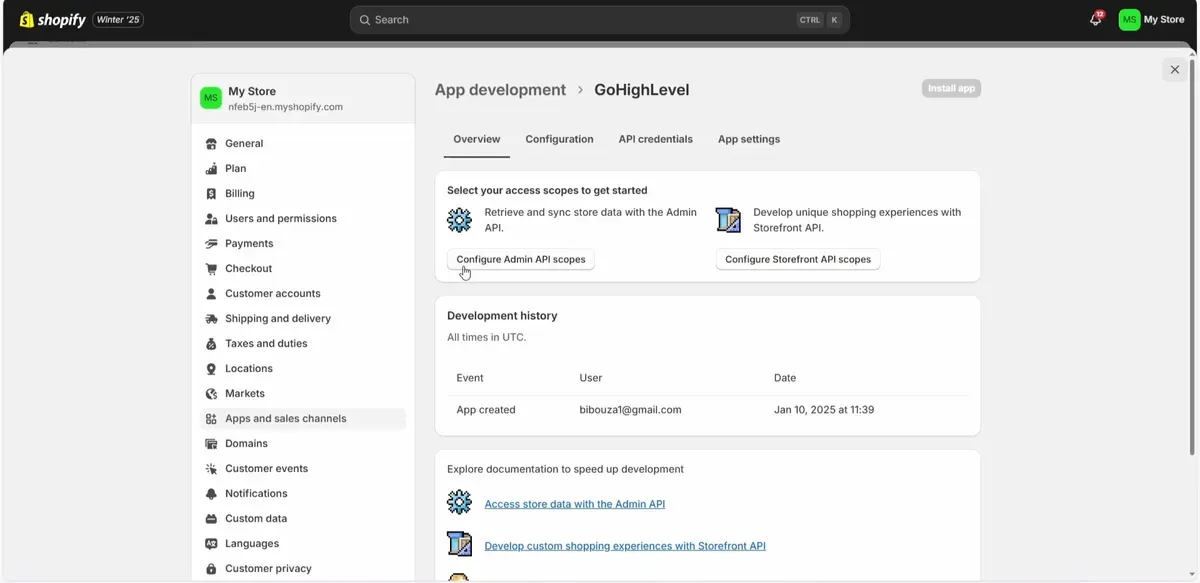Open Apps and sales channels settings
1200x583 pixels.
coord(303,418)
